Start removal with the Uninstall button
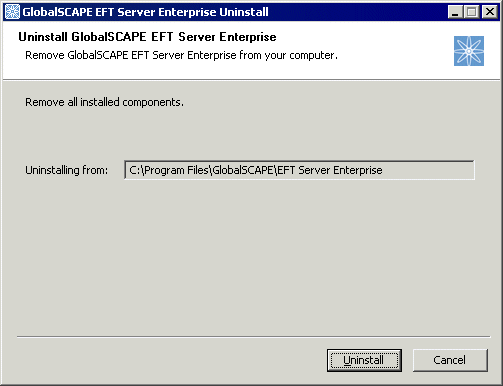The width and height of the screenshot is (503, 386). (x=364, y=360)
